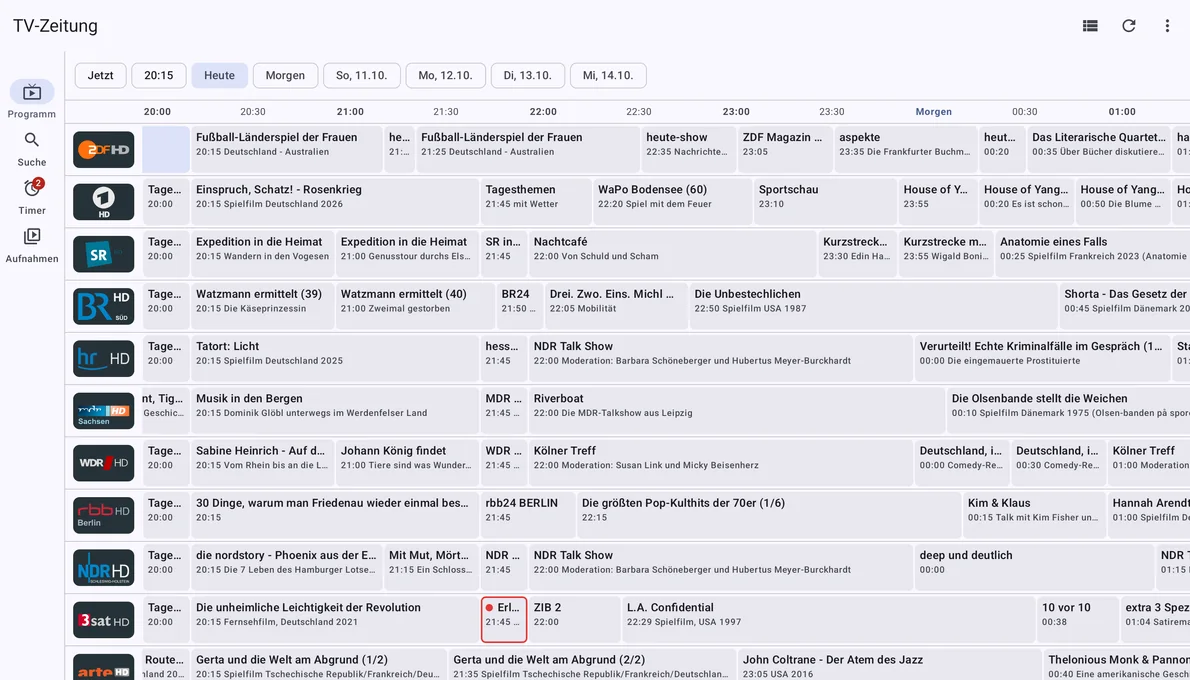Select the So, 11.10. day chip
The image size is (1190, 680).
pos(362,76)
